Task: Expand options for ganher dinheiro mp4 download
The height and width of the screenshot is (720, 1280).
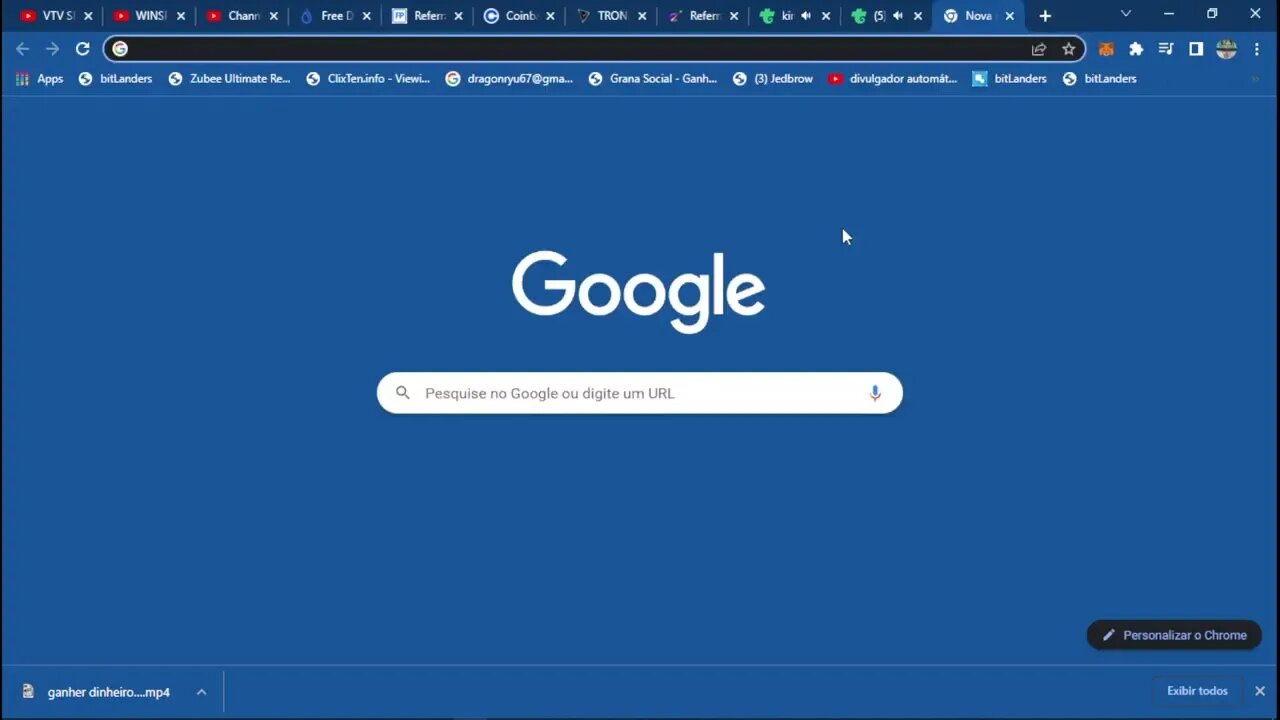Action: point(201,692)
